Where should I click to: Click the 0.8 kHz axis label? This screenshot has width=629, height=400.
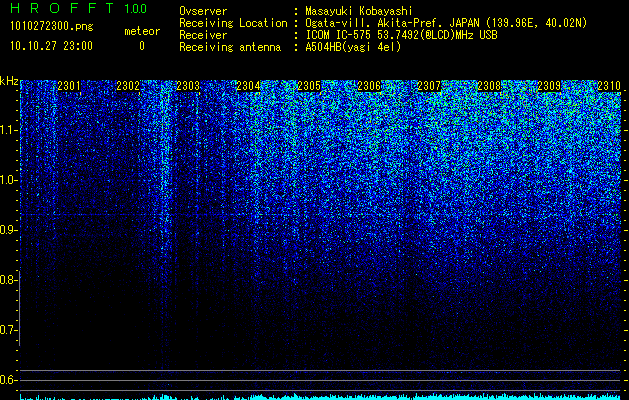(9, 280)
